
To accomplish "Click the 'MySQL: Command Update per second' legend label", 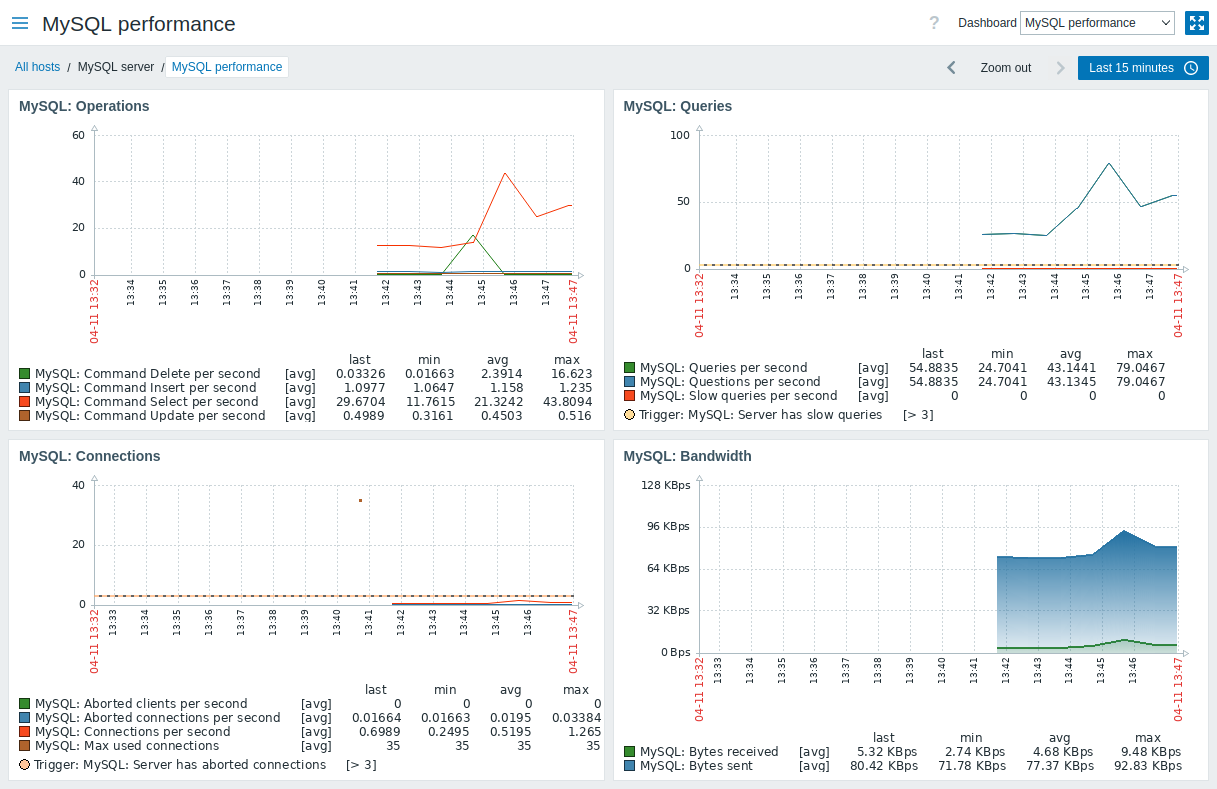I will (x=150, y=416).
